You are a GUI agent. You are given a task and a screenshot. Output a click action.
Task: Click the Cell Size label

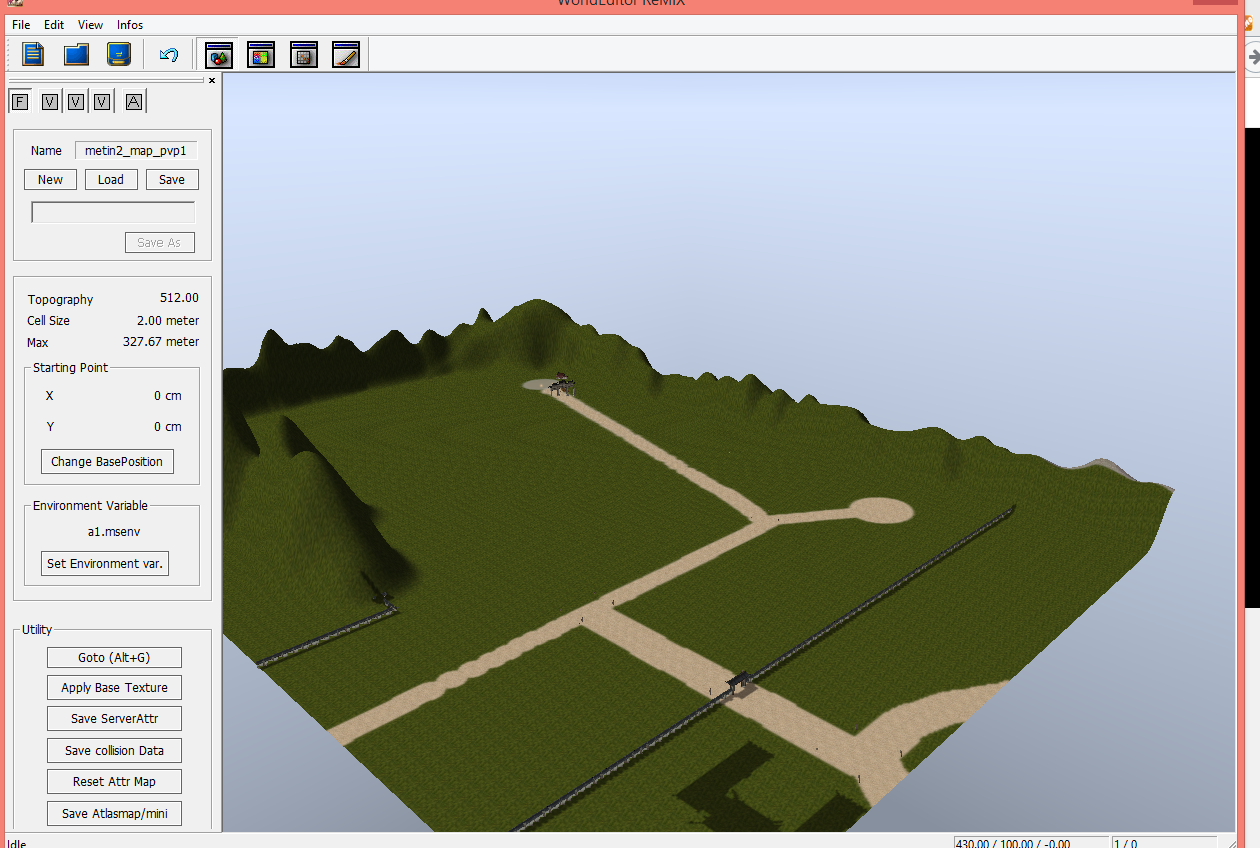pyautogui.click(x=48, y=320)
